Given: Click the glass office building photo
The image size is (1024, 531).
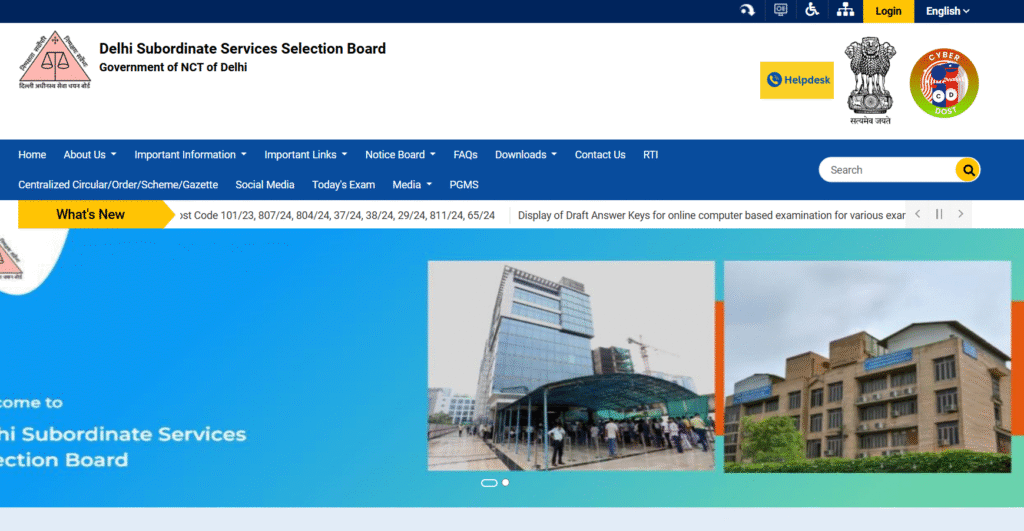Looking at the screenshot, I should click(571, 366).
